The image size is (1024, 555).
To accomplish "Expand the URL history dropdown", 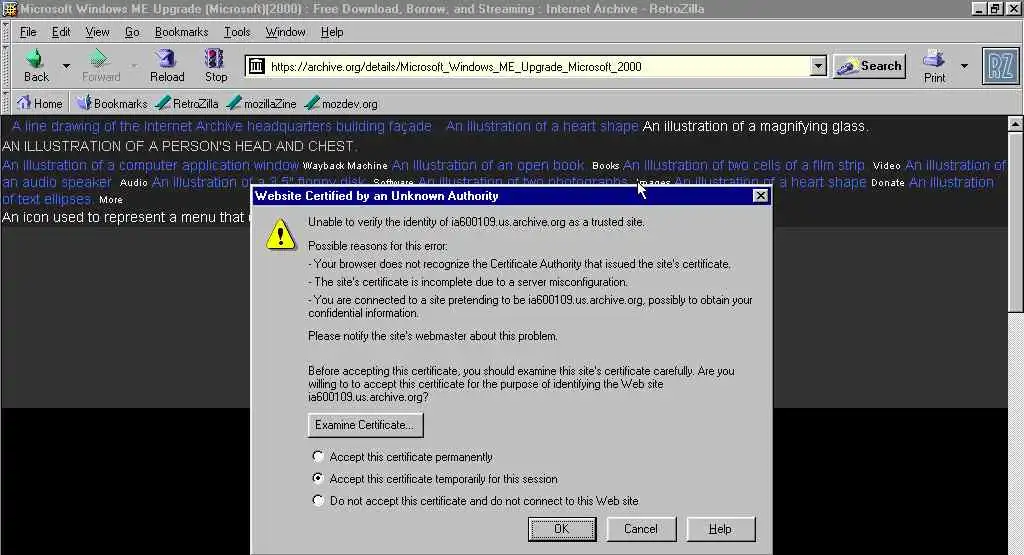I will pyautogui.click(x=818, y=66).
